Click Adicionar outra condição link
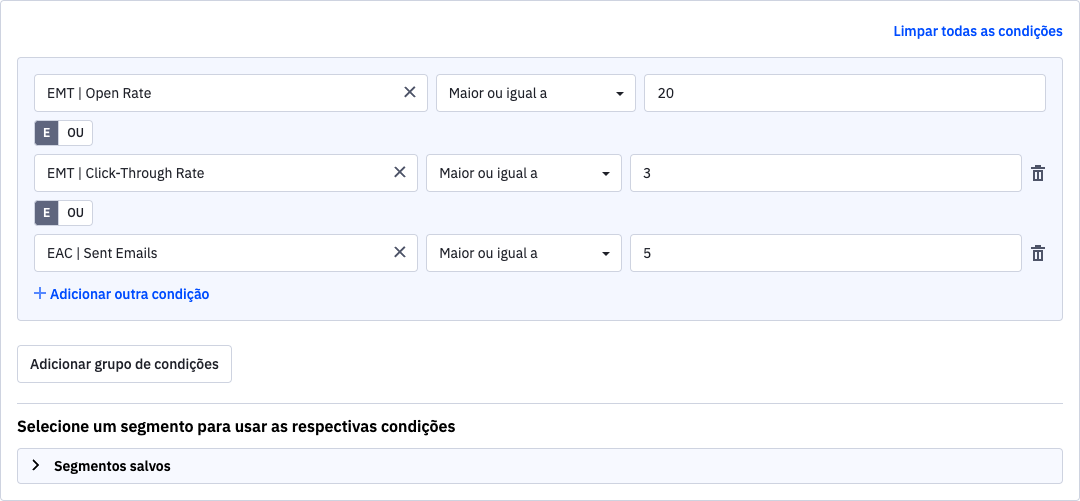Image resolution: width=1080 pixels, height=501 pixels. point(129,294)
